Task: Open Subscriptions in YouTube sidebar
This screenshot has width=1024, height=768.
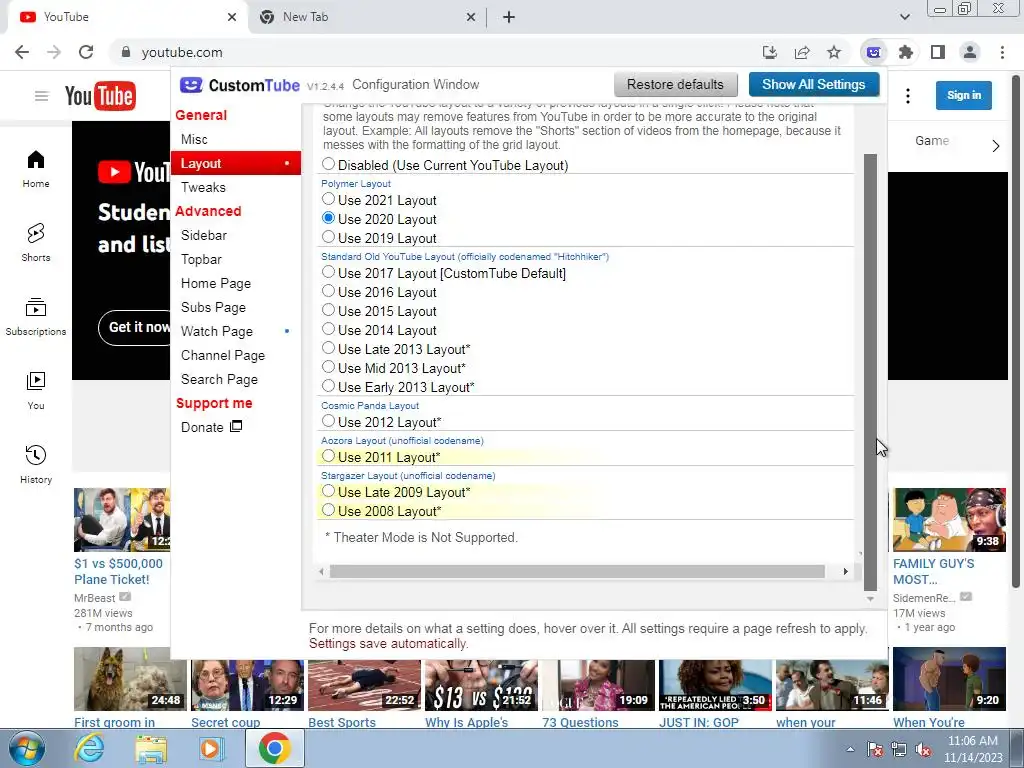Action: (x=36, y=317)
